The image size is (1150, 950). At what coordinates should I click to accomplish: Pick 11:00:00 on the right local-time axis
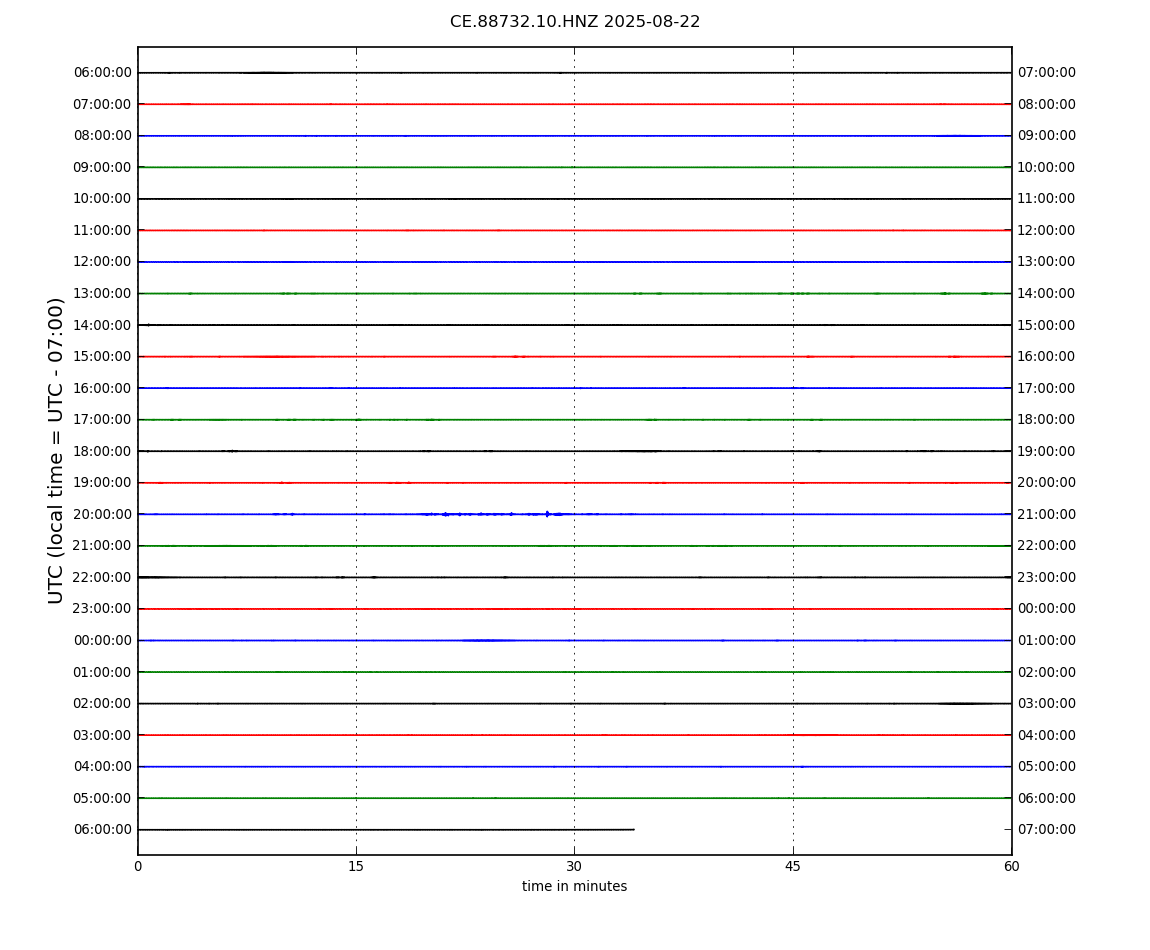click(x=1047, y=199)
